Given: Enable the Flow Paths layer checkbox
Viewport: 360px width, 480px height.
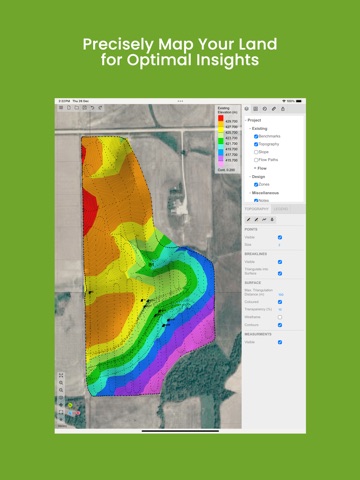Looking at the screenshot, I should pos(256,160).
